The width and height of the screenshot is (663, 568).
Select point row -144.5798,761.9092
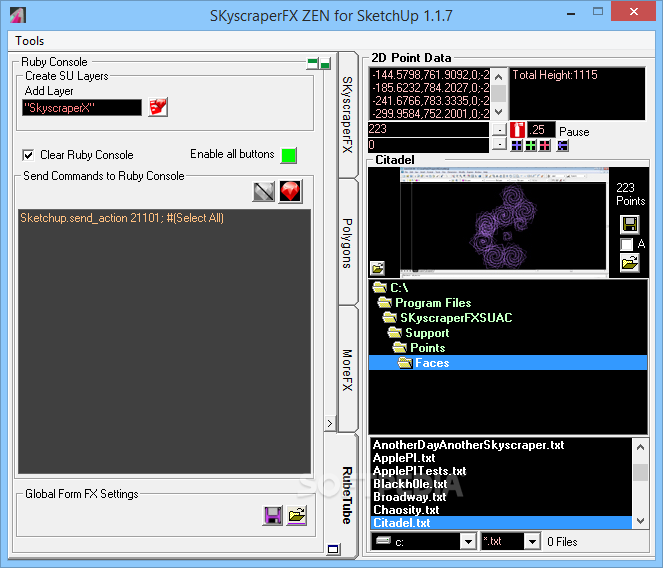point(430,75)
